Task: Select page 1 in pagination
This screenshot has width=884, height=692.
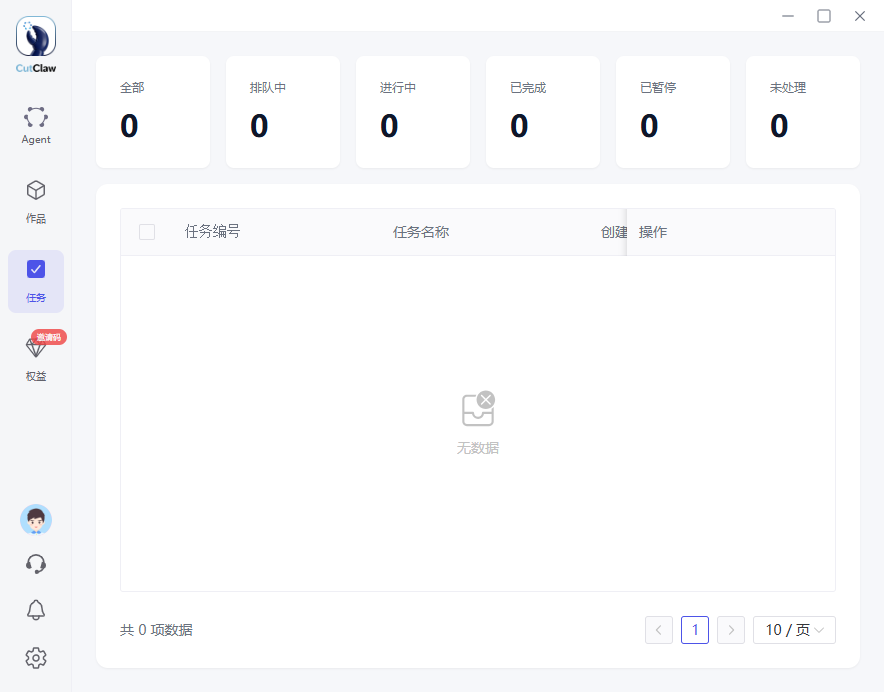Action: coord(695,630)
